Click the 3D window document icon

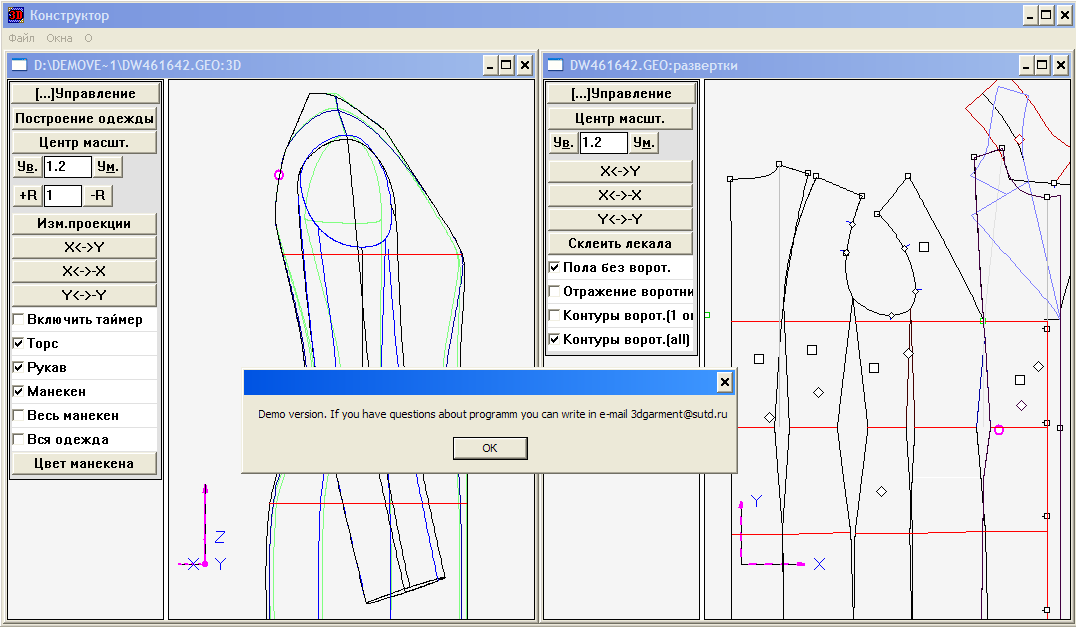click(19, 66)
